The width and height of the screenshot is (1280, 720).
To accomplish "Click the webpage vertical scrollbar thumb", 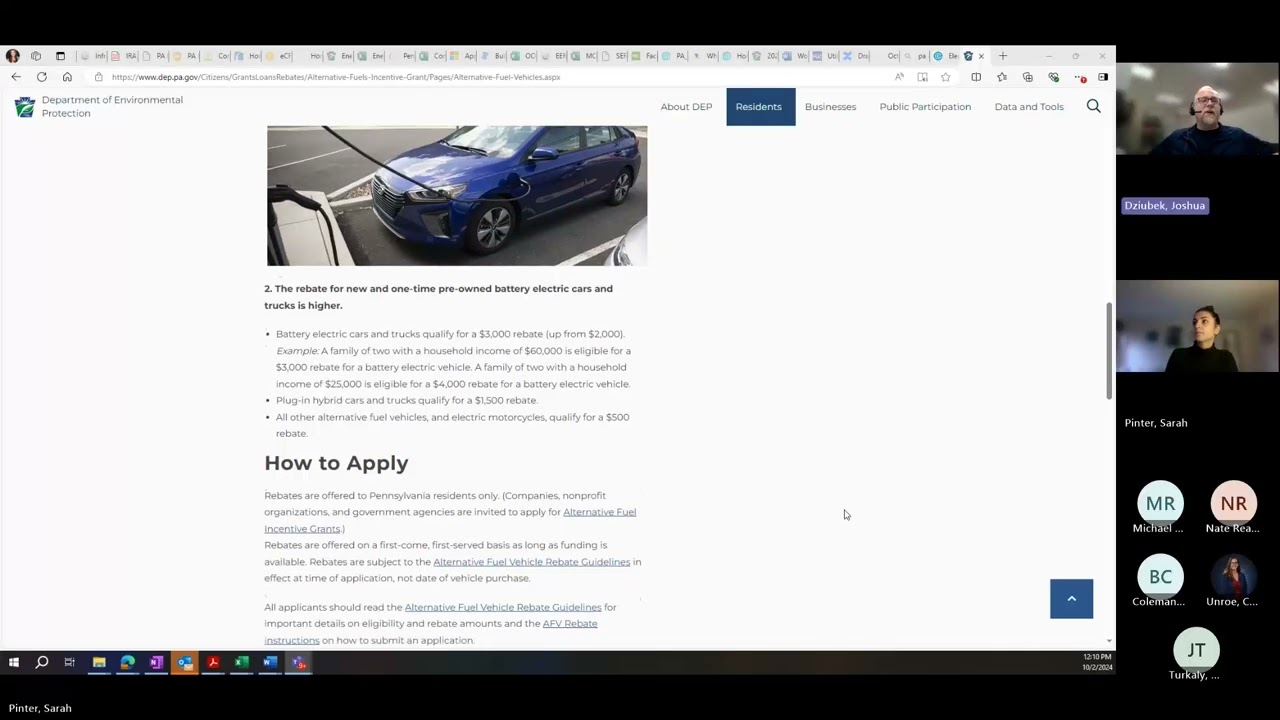I will pyautogui.click(x=1108, y=350).
